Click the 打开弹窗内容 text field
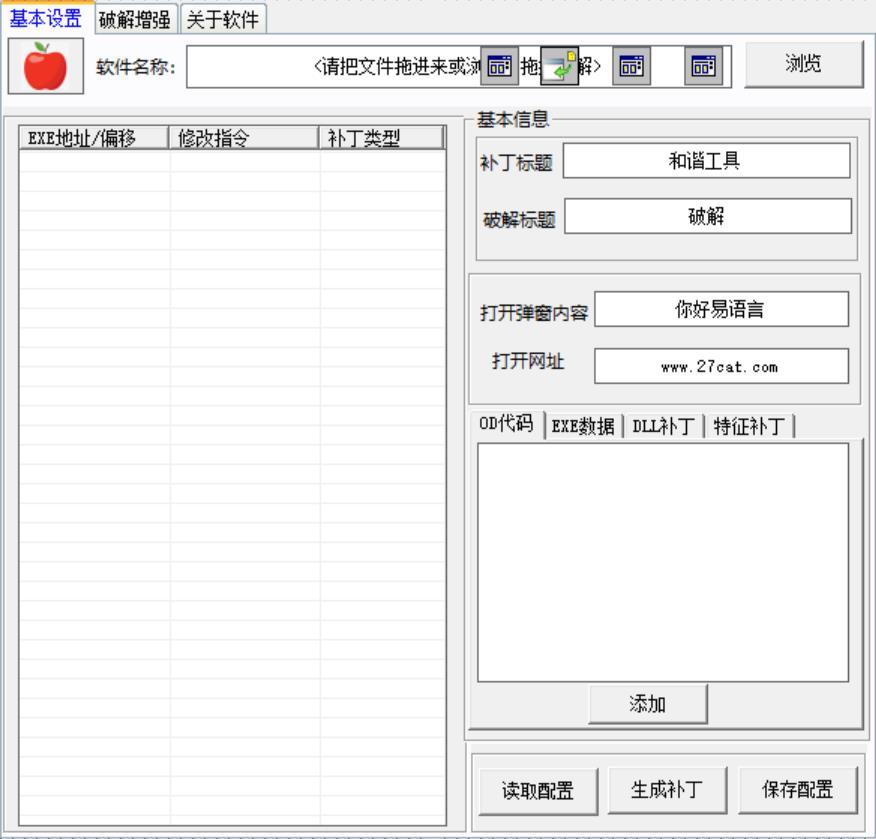 (x=720, y=309)
